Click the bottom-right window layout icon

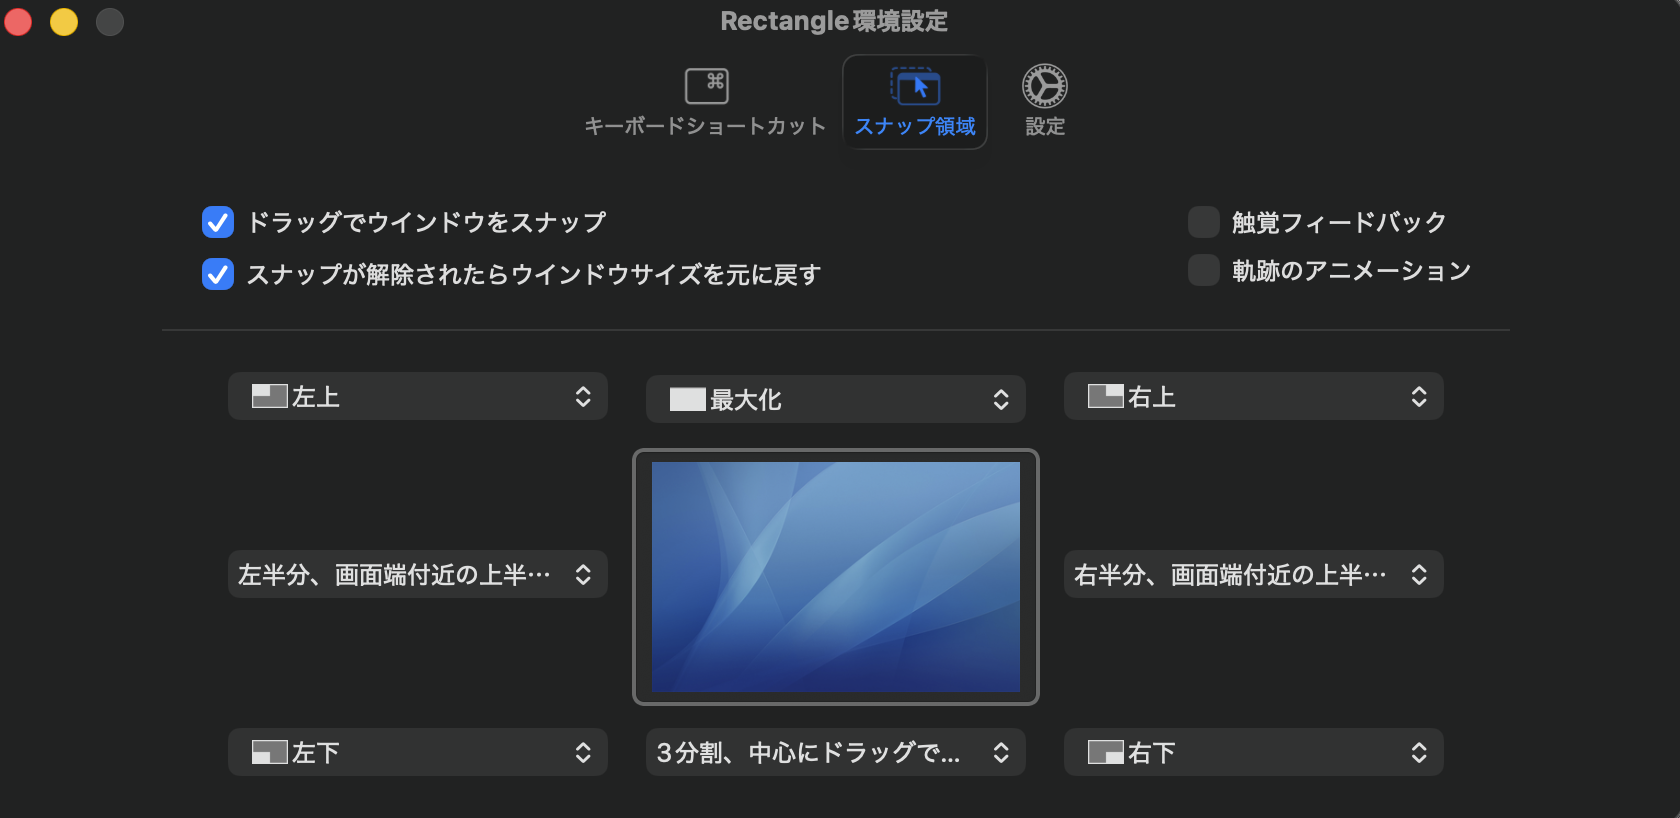point(1105,753)
